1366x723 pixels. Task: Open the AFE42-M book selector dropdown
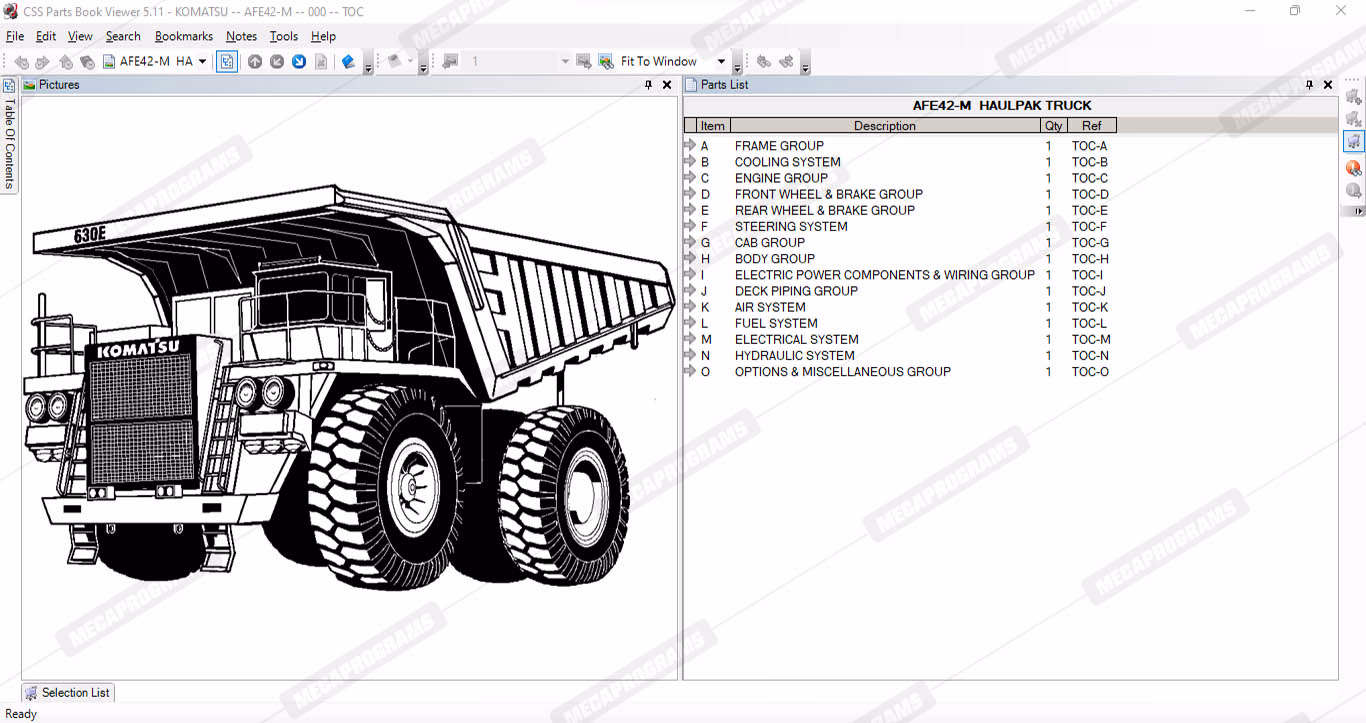click(202, 62)
